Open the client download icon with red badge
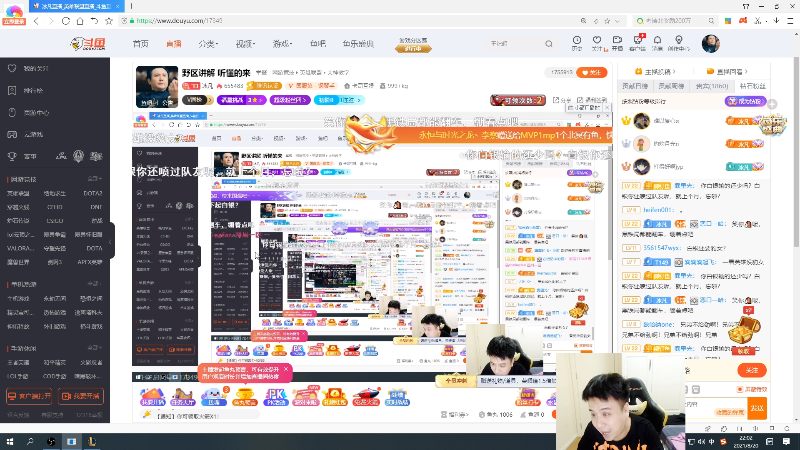800x450 pixels. click(x=638, y=43)
